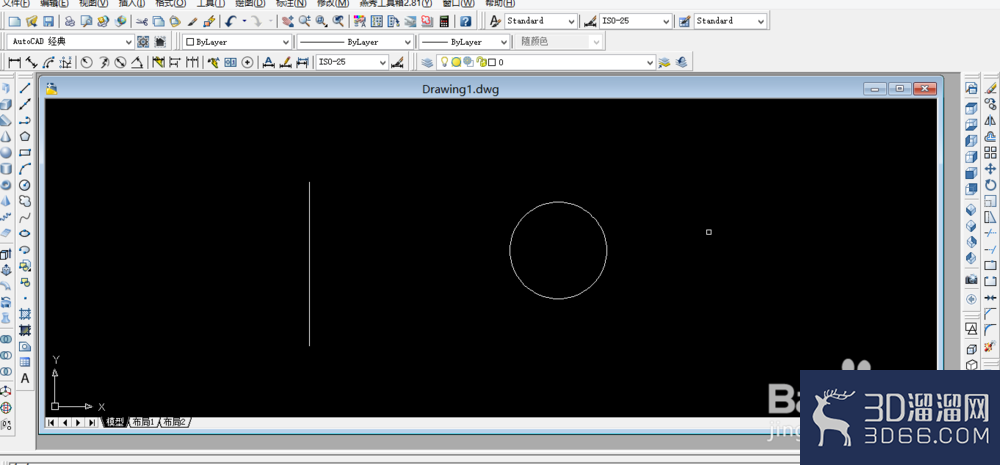Open the 视图(V) menu

pos(94,3)
